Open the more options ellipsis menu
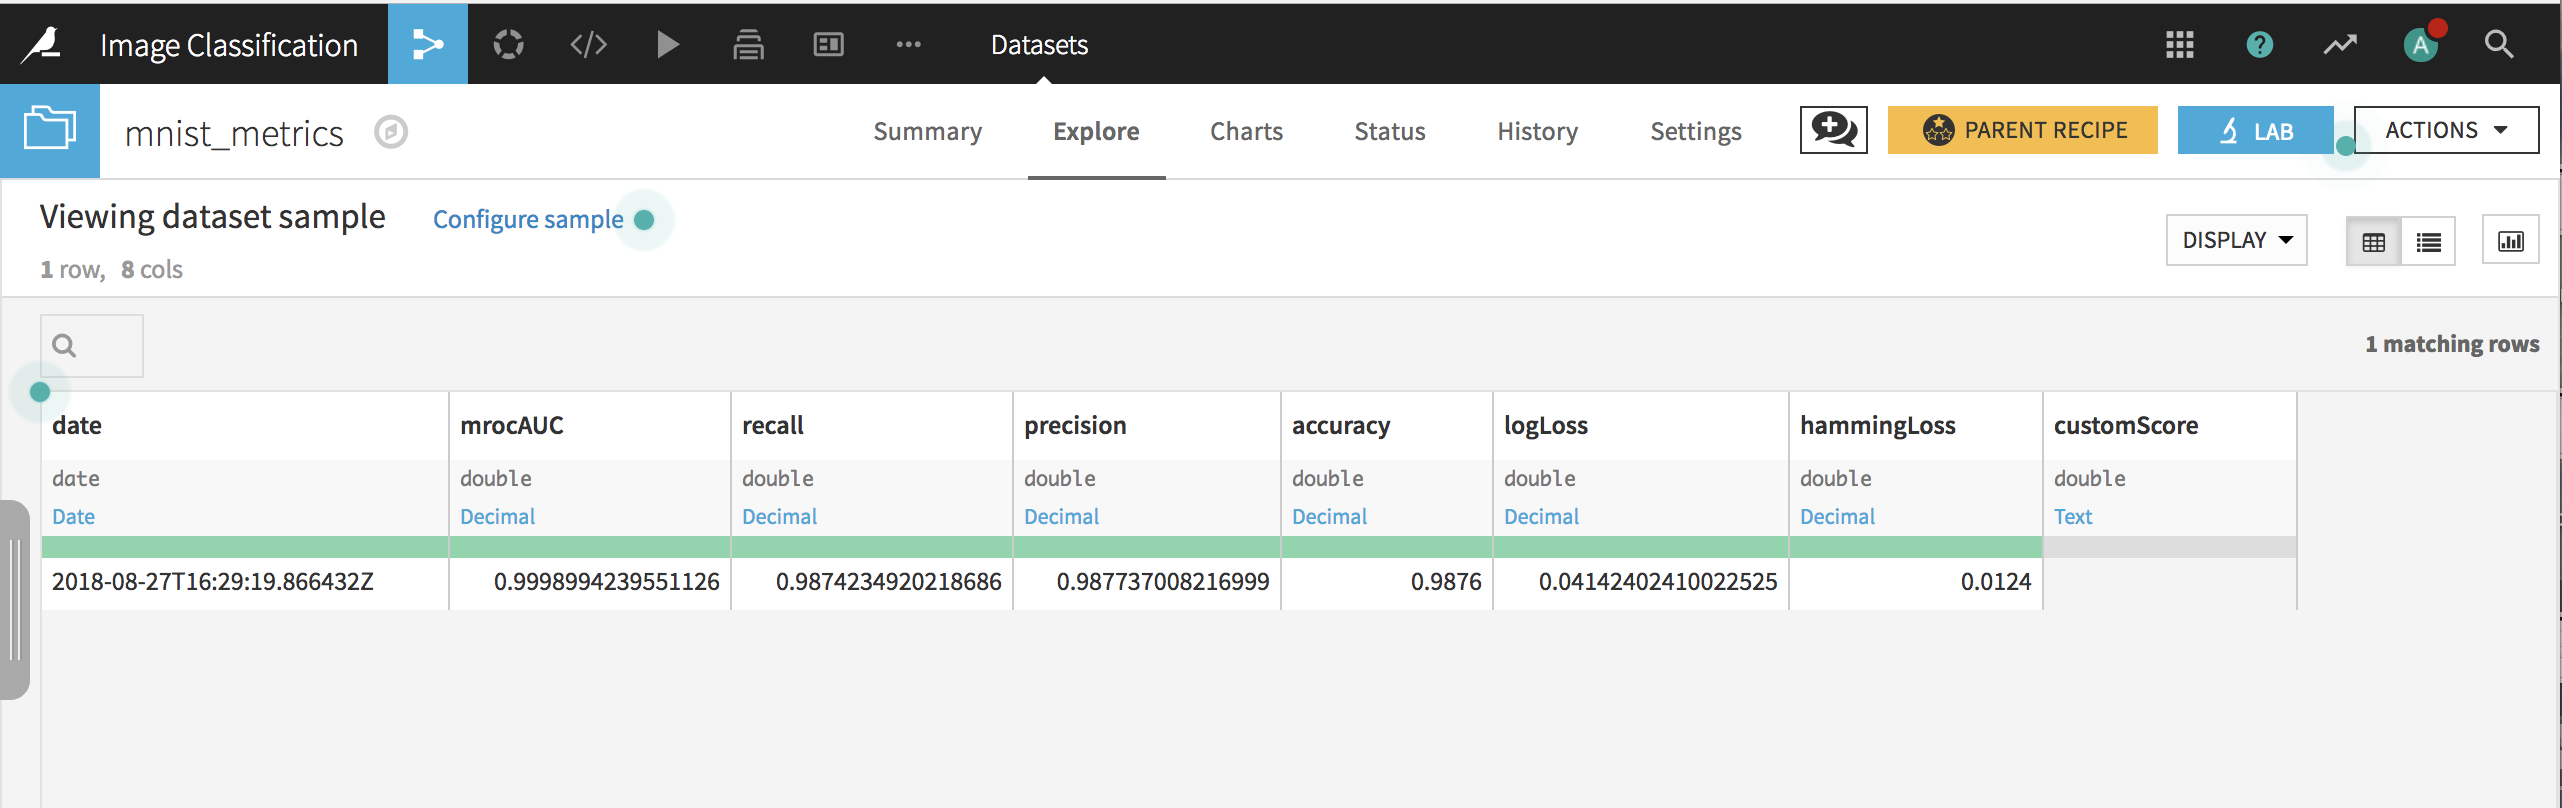The width and height of the screenshot is (2562, 808). pyautogui.click(x=908, y=44)
